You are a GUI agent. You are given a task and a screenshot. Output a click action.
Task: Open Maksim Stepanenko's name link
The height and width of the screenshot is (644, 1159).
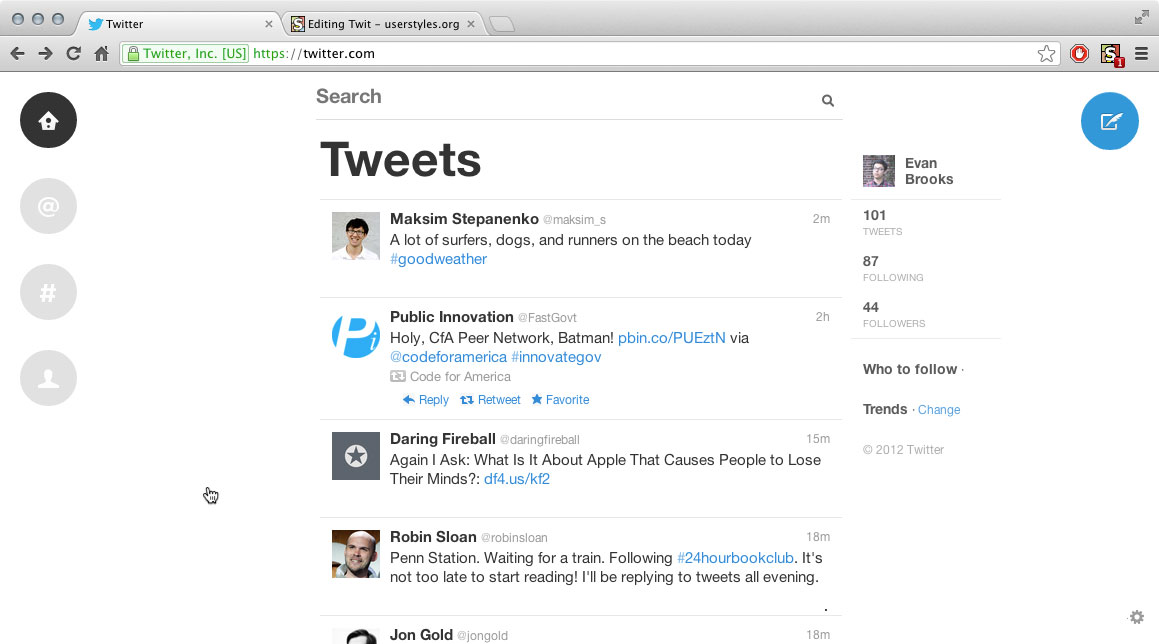[x=464, y=219]
